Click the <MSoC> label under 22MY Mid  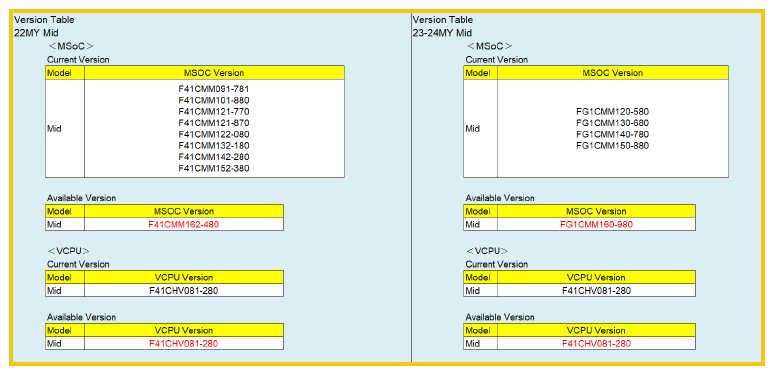pos(71,46)
